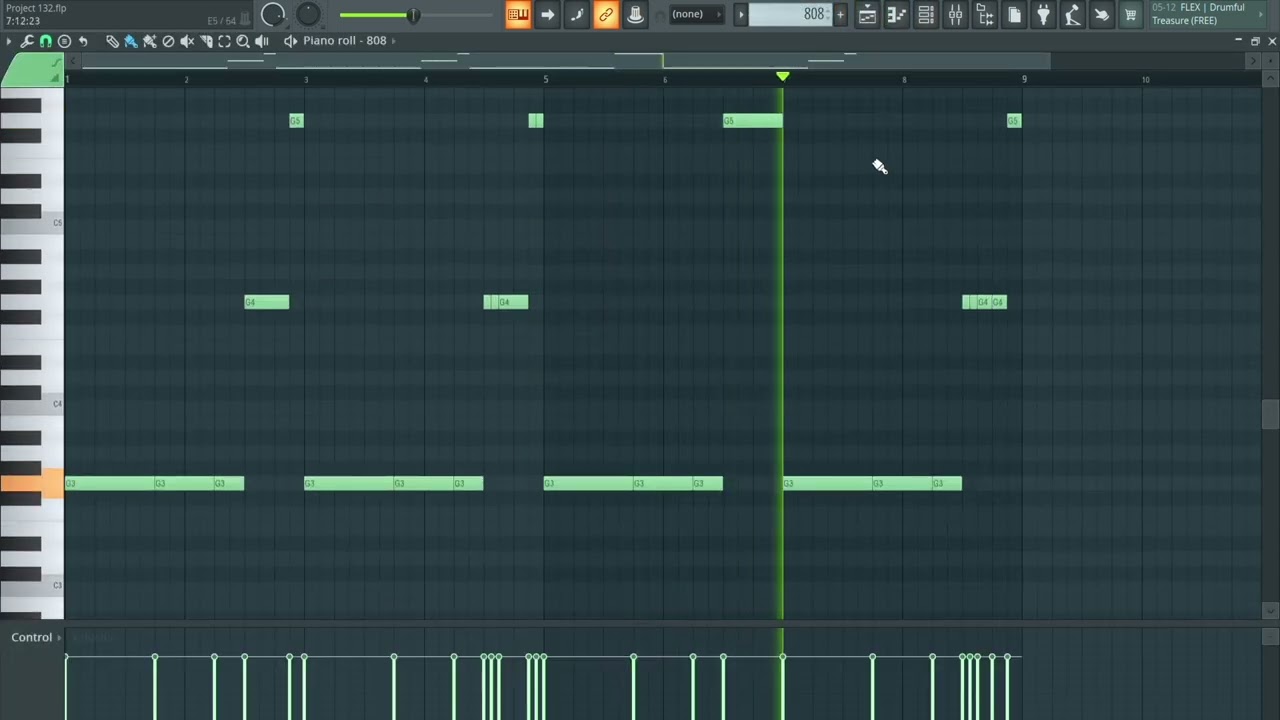
Task: Click the main pitch knob
Action: coord(308,14)
